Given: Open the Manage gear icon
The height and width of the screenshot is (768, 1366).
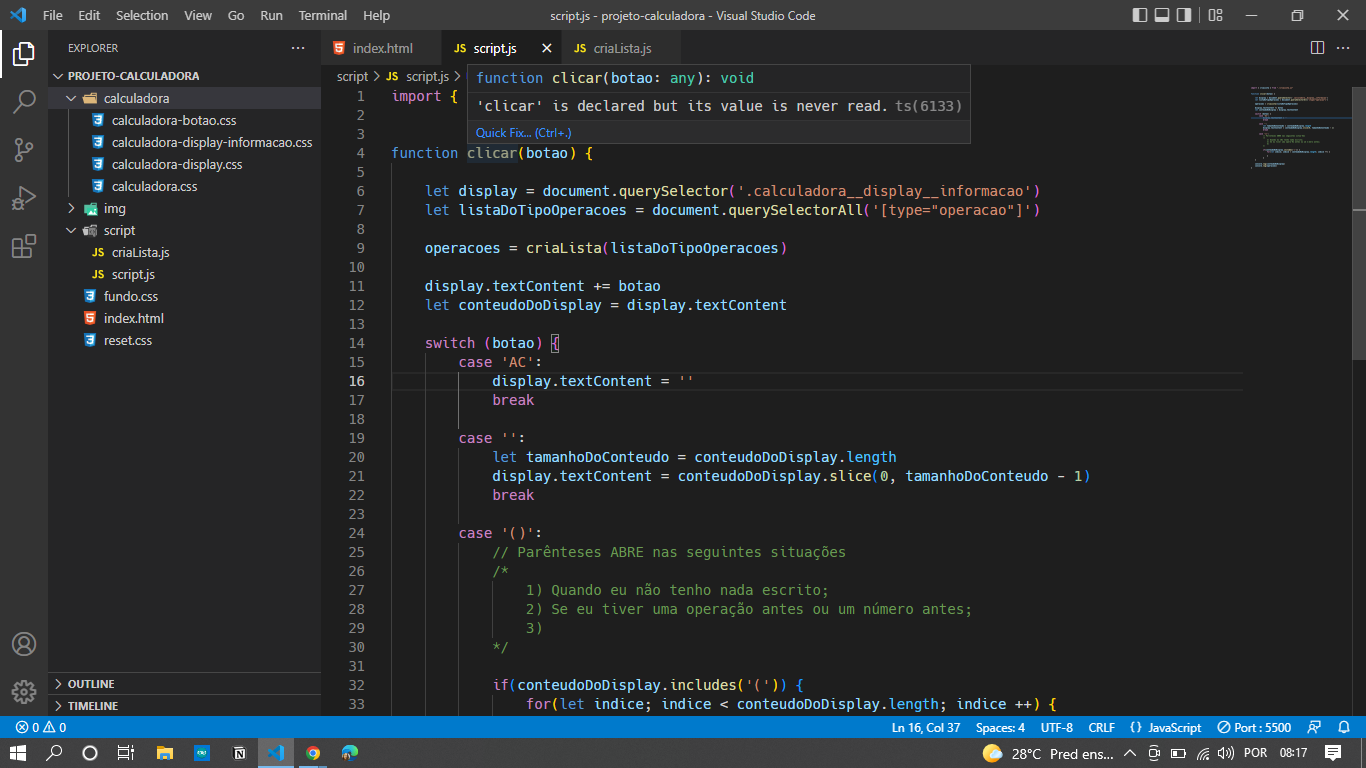Looking at the screenshot, I should (24, 691).
